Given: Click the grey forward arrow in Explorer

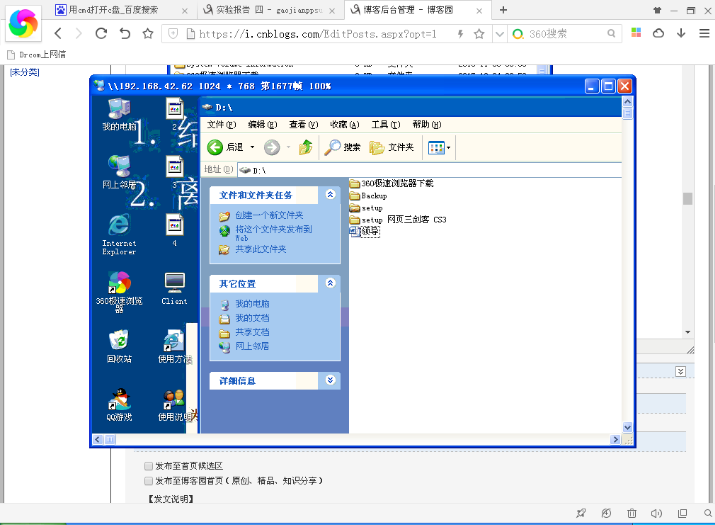Looking at the screenshot, I should click(x=272, y=147).
